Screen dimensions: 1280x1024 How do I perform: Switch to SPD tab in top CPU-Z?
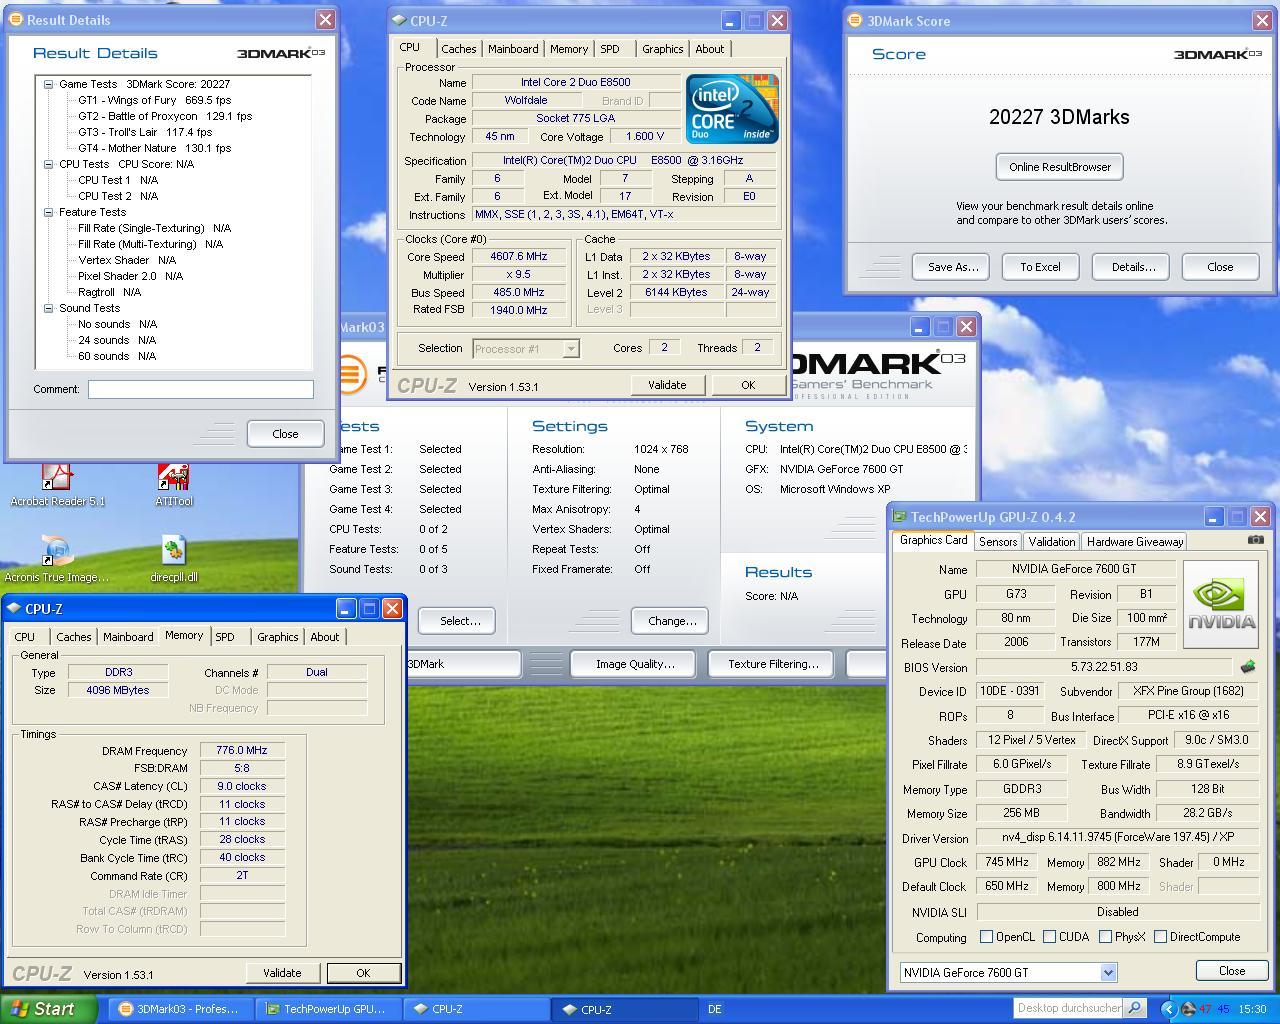pyautogui.click(x=610, y=49)
